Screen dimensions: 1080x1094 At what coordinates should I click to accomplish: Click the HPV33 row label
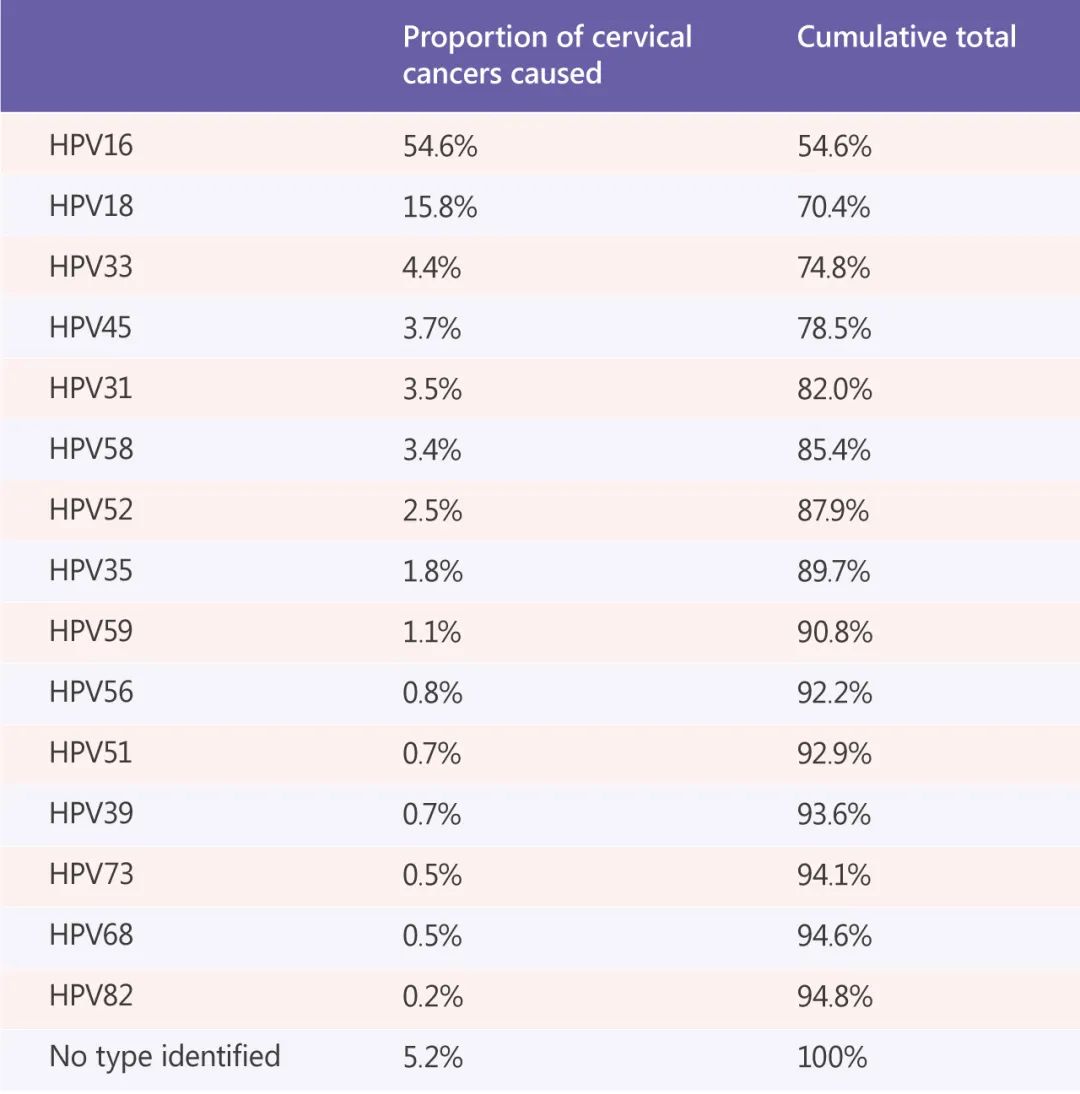coord(91,268)
